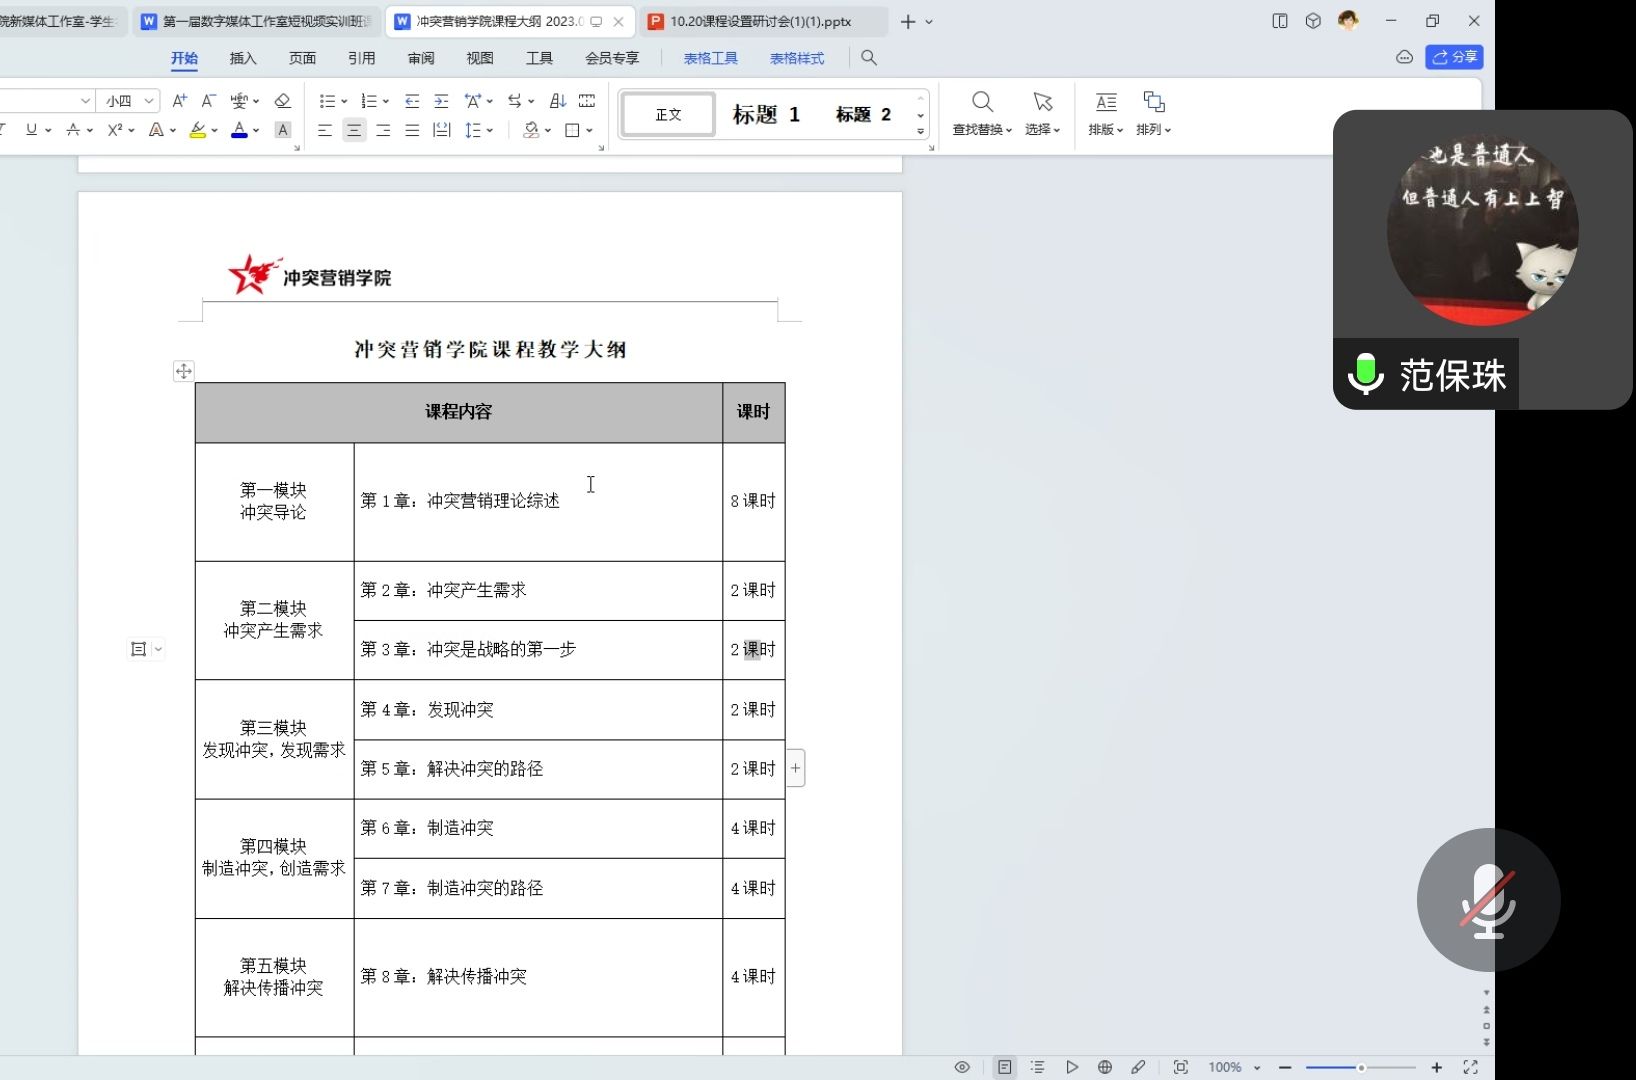Open the Find and Replace tool
The width and height of the screenshot is (1636, 1080).
pyautogui.click(x=982, y=113)
